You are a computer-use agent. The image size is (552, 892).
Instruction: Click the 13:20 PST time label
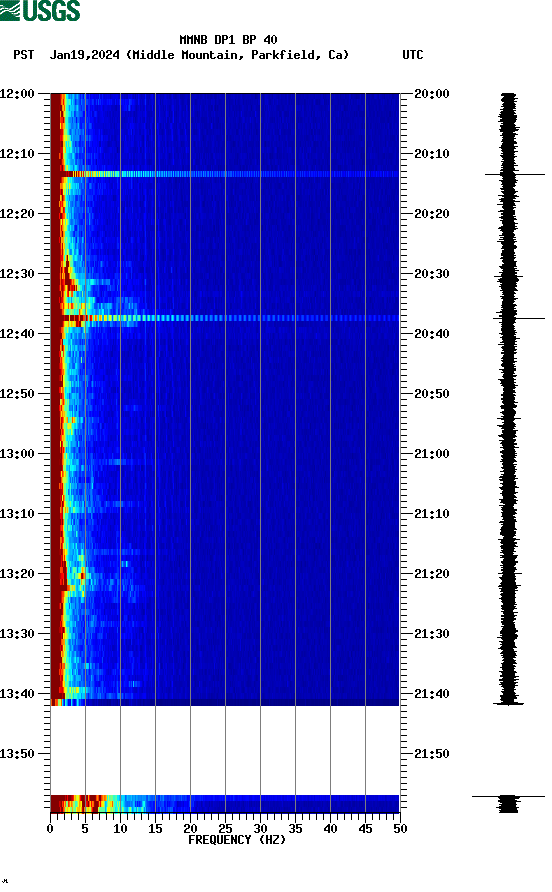[x=17, y=574]
